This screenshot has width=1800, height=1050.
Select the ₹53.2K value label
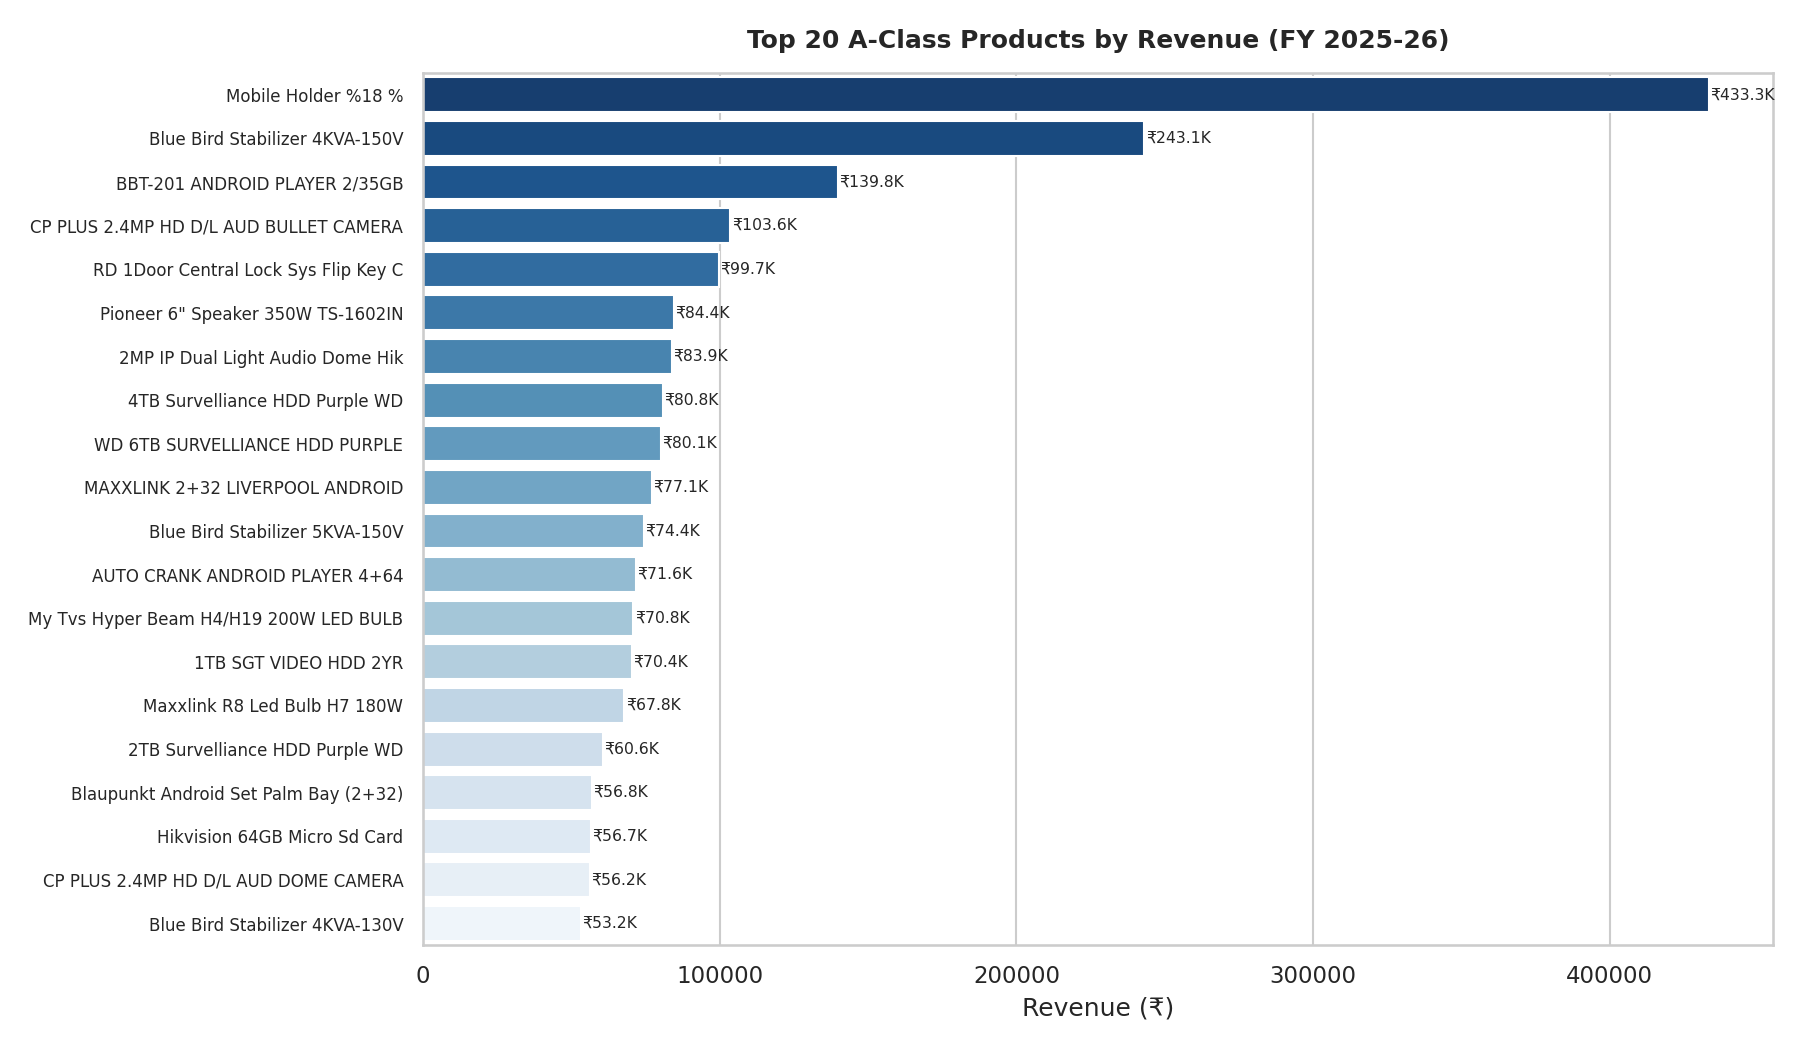coord(609,923)
